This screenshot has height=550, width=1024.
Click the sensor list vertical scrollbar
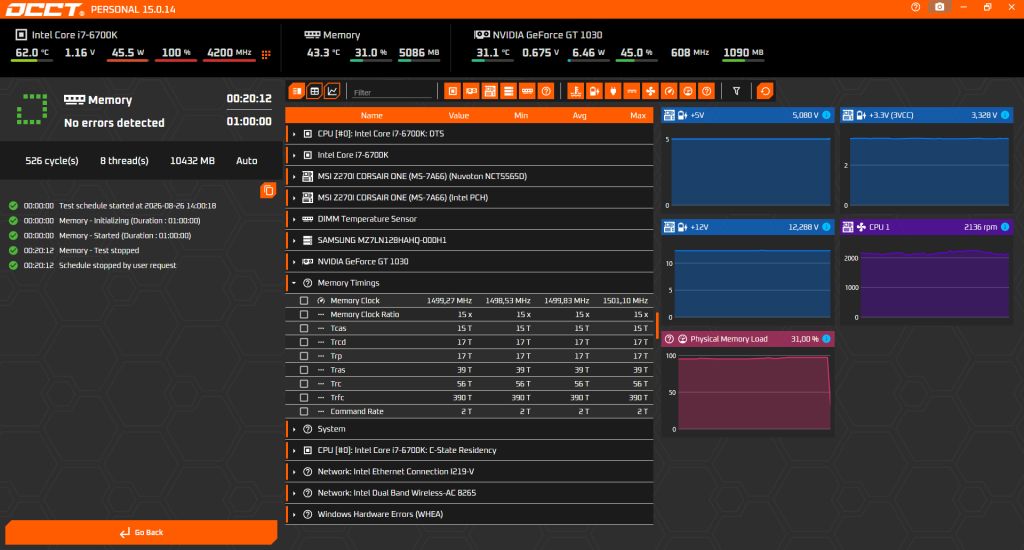(656, 325)
